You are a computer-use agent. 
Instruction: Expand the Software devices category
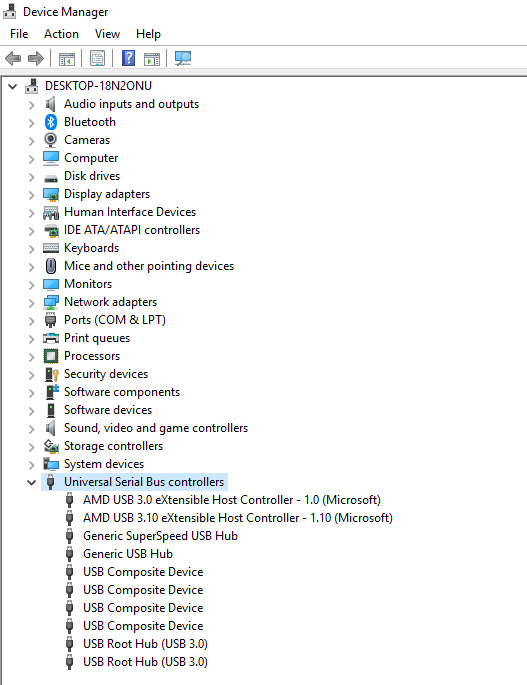[x=31, y=411]
